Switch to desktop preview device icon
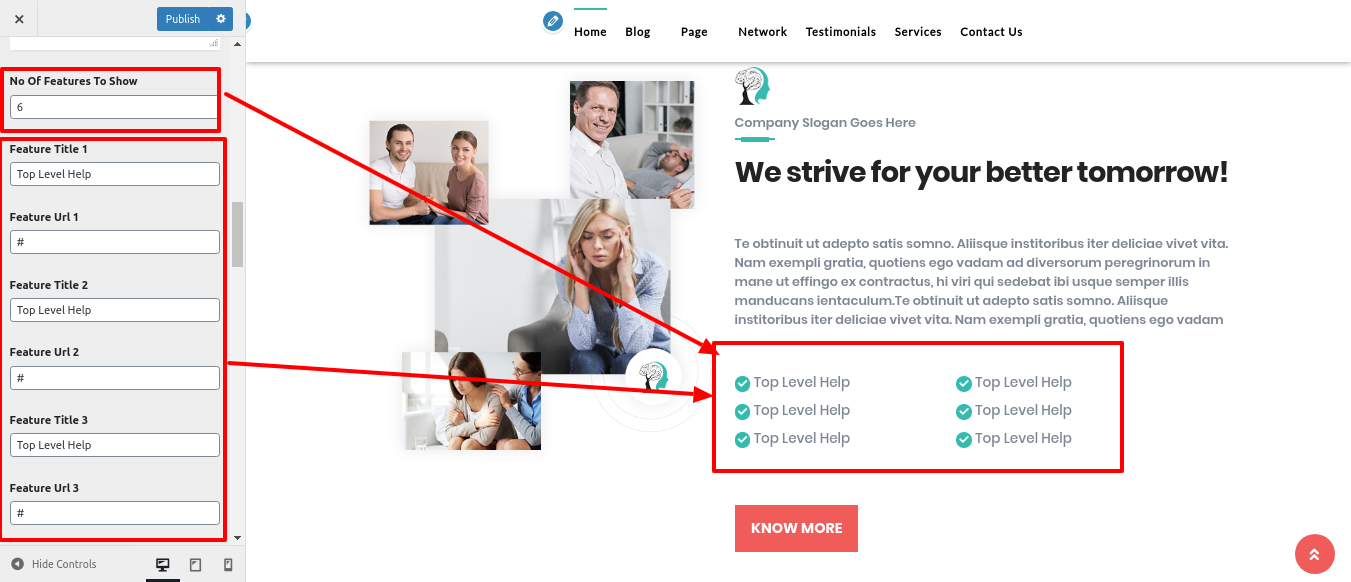 [x=163, y=565]
